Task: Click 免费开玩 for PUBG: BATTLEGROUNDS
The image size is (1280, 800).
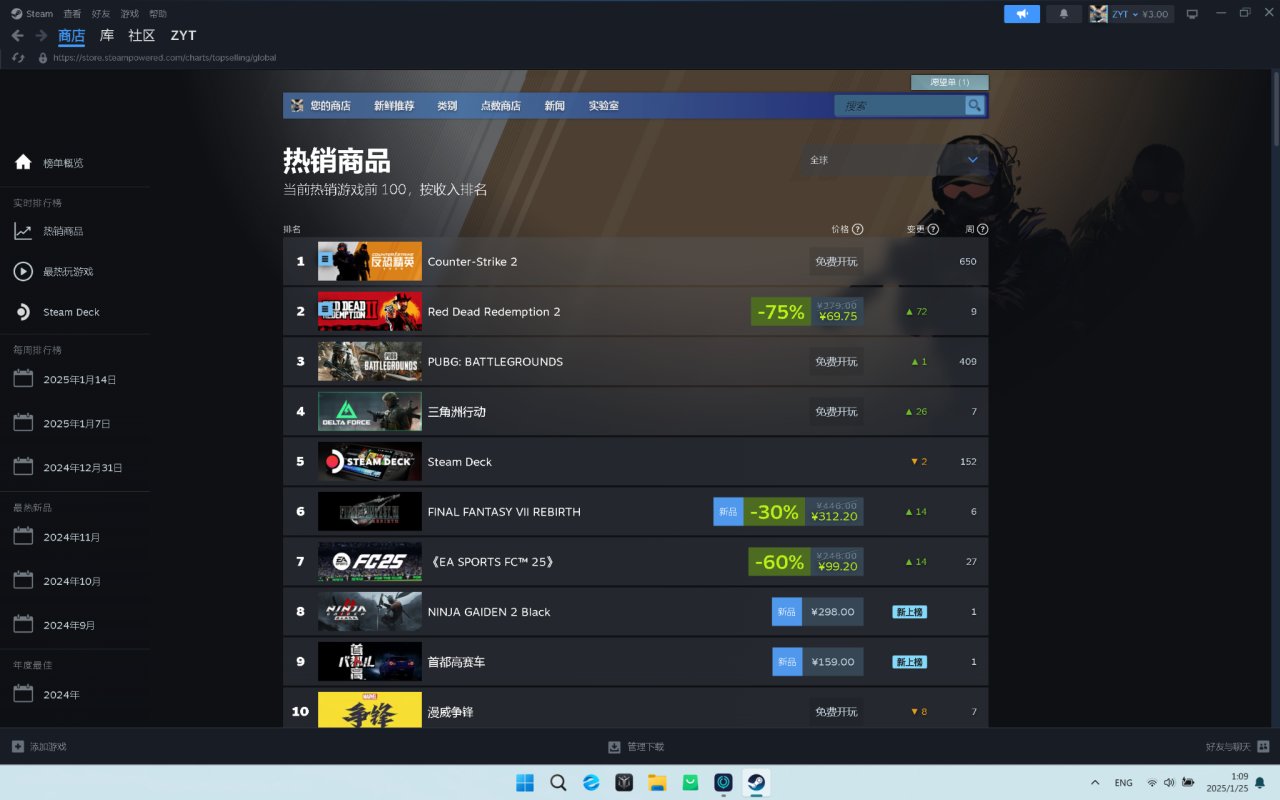Action: click(x=836, y=362)
